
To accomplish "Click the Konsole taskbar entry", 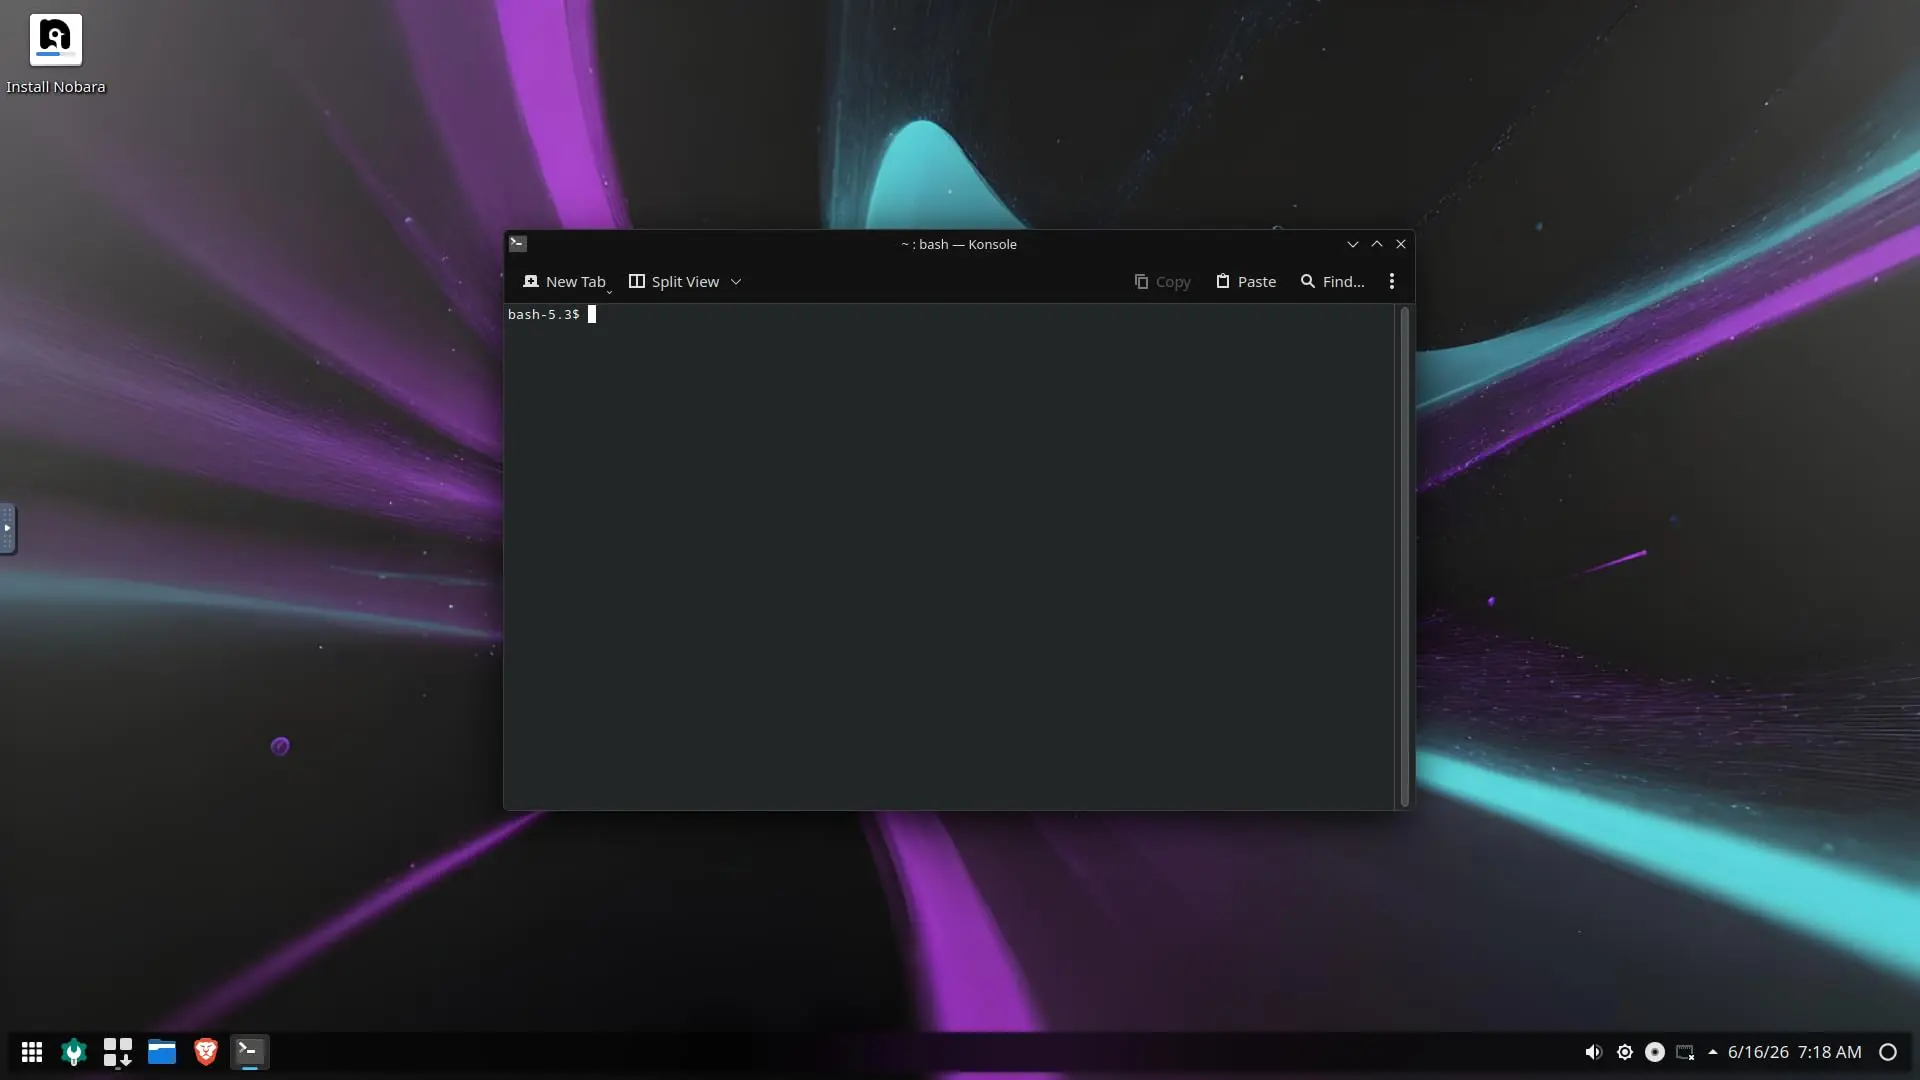I will 250,1052.
